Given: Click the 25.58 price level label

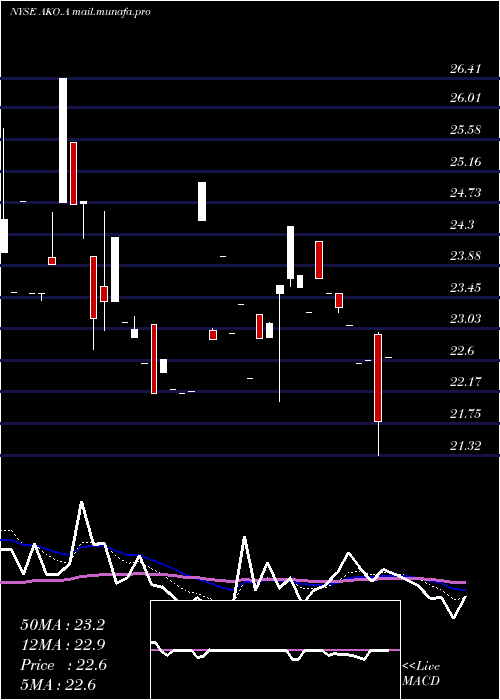Looking at the screenshot, I should [x=466, y=130].
